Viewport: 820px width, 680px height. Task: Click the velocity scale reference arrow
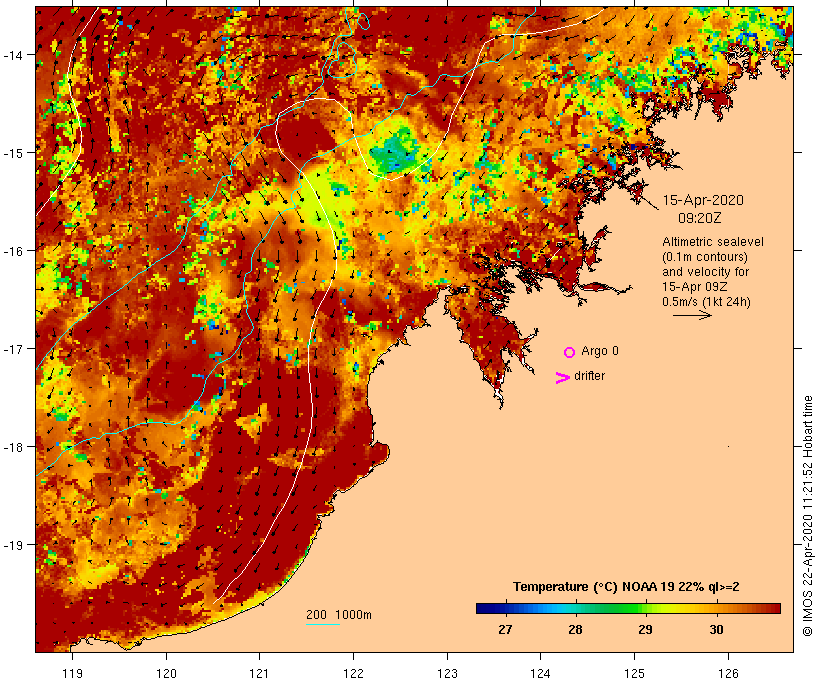pyautogui.click(x=692, y=315)
